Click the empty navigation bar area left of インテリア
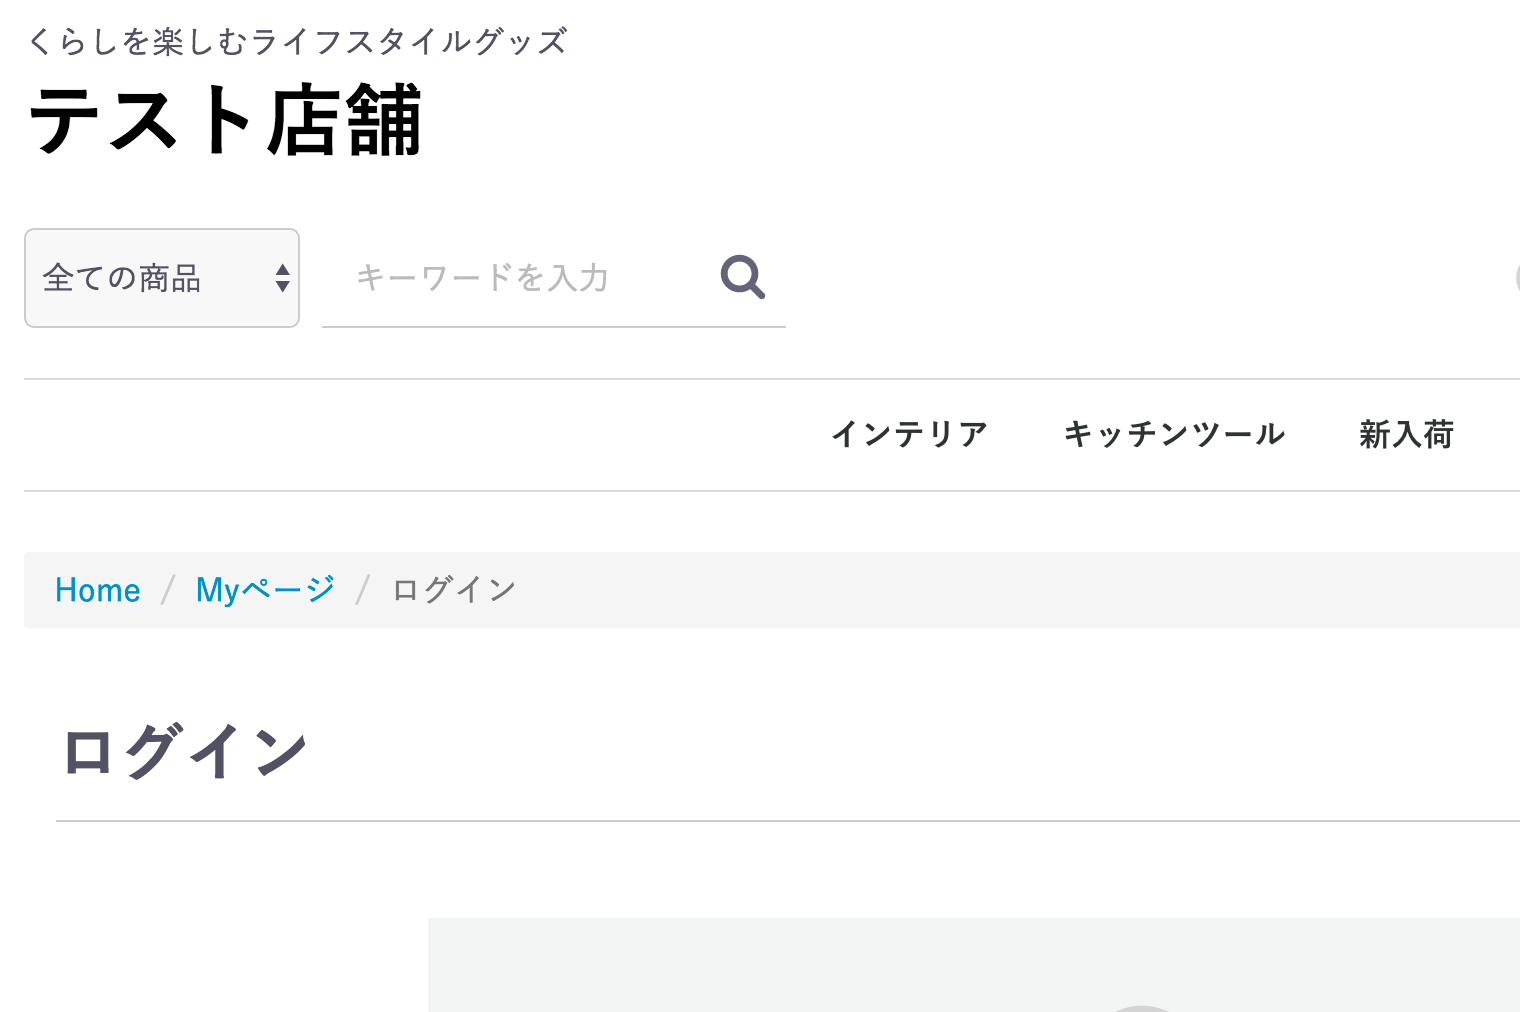This screenshot has width=1520, height=1012. 420,435
